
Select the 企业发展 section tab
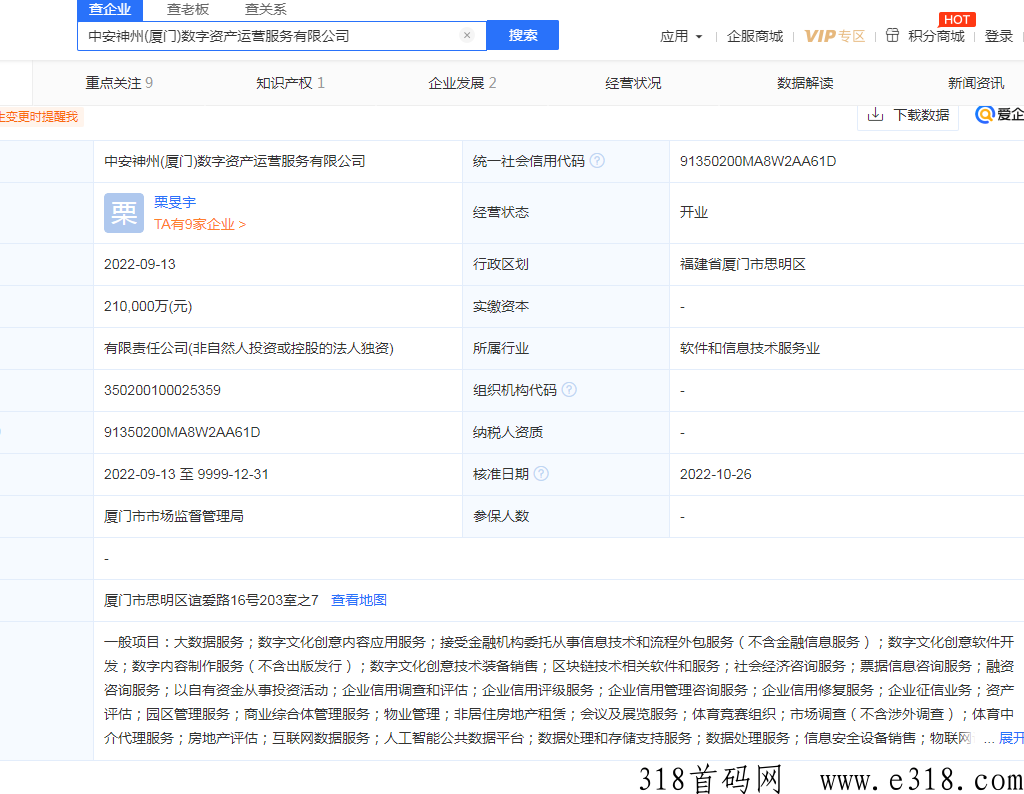click(462, 83)
